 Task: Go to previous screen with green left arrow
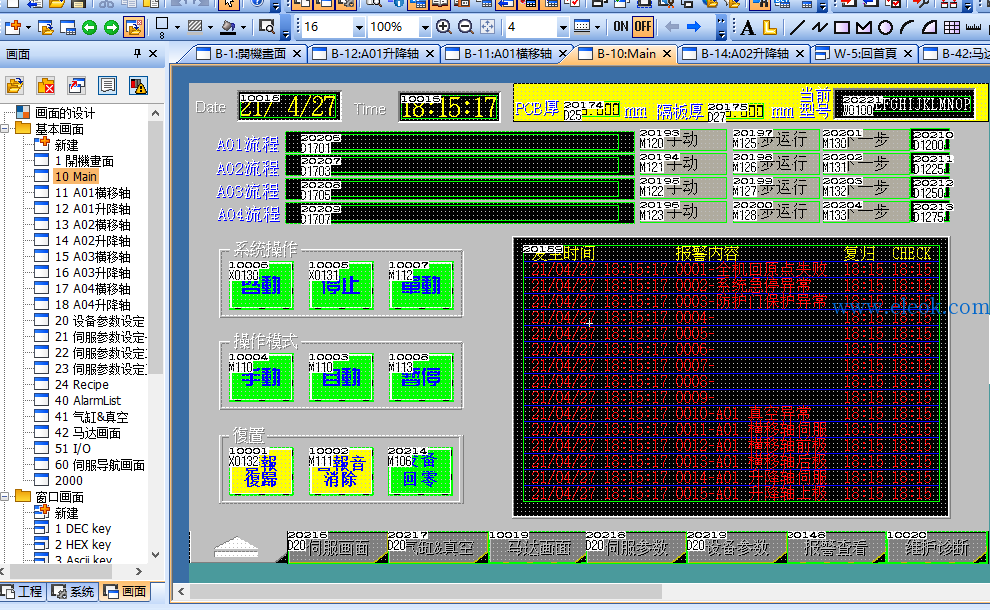coord(90,27)
